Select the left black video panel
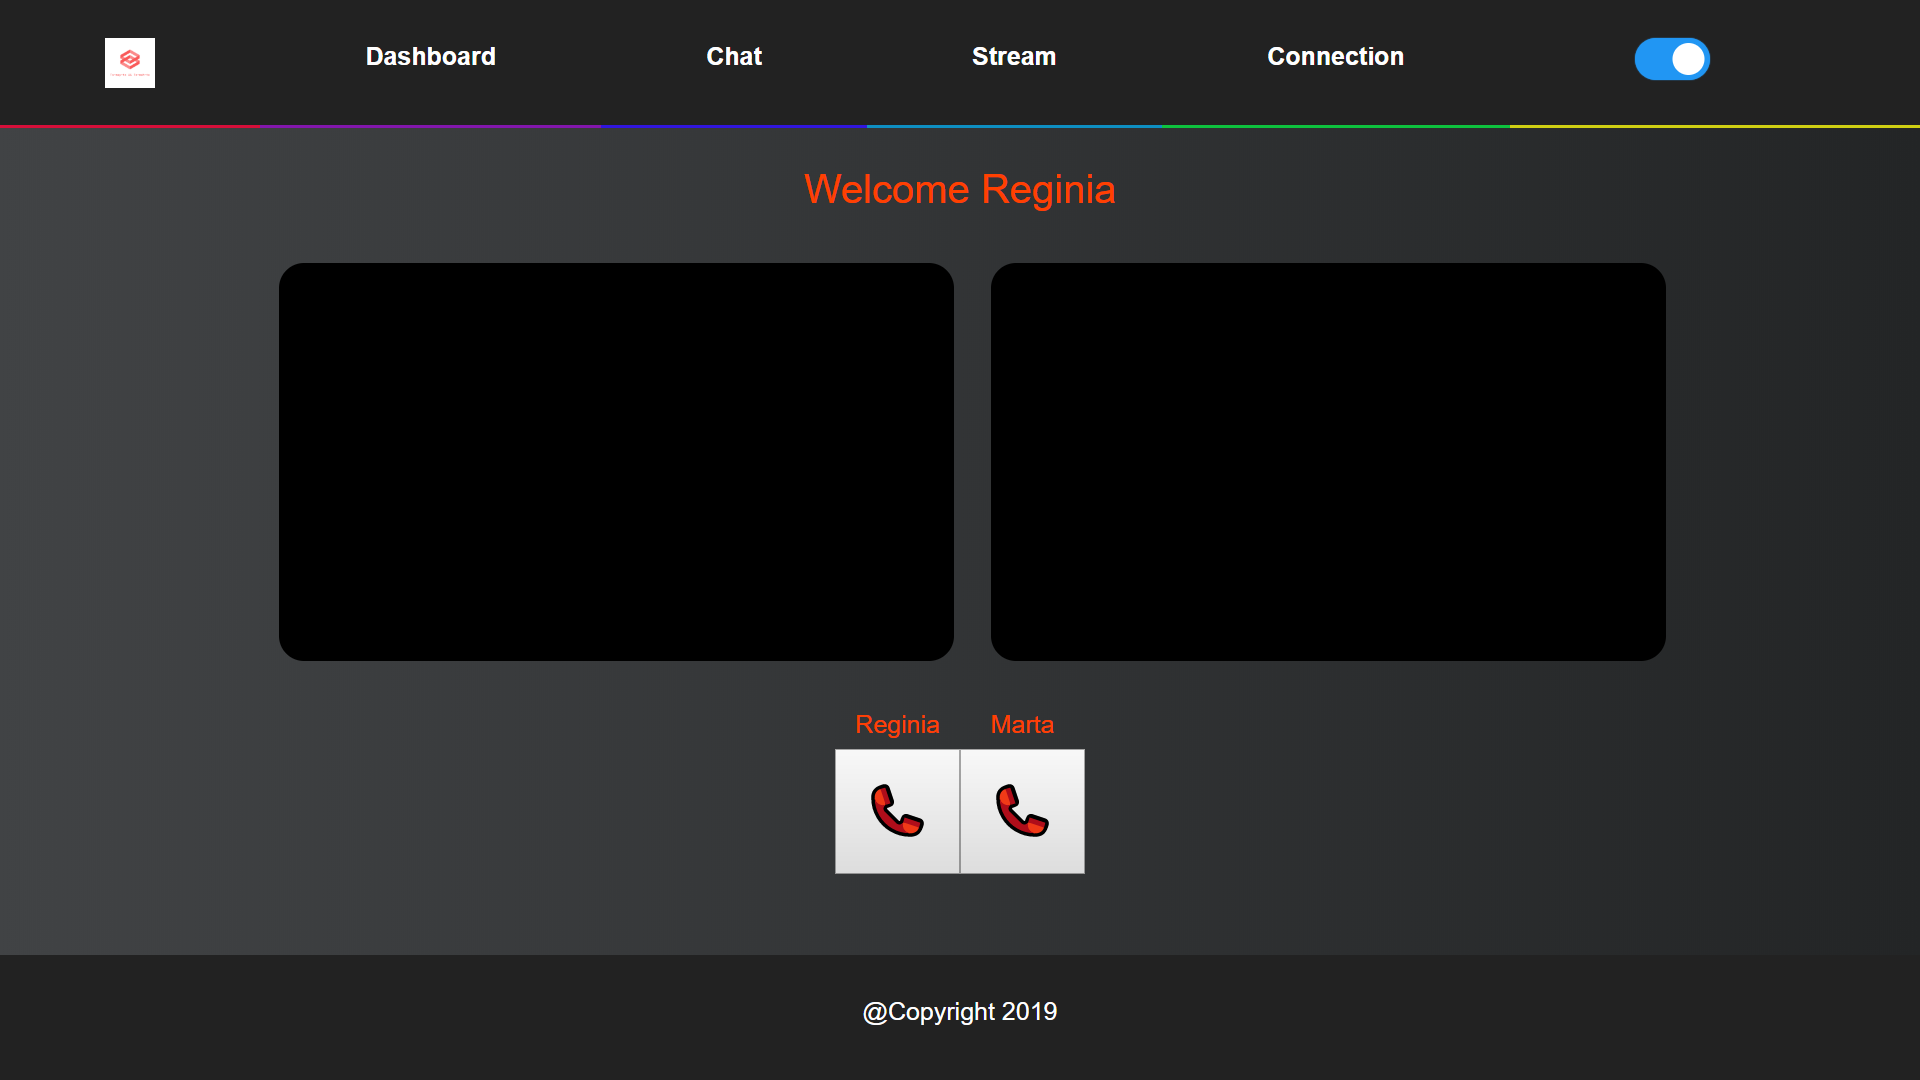1920x1080 pixels. click(x=616, y=461)
